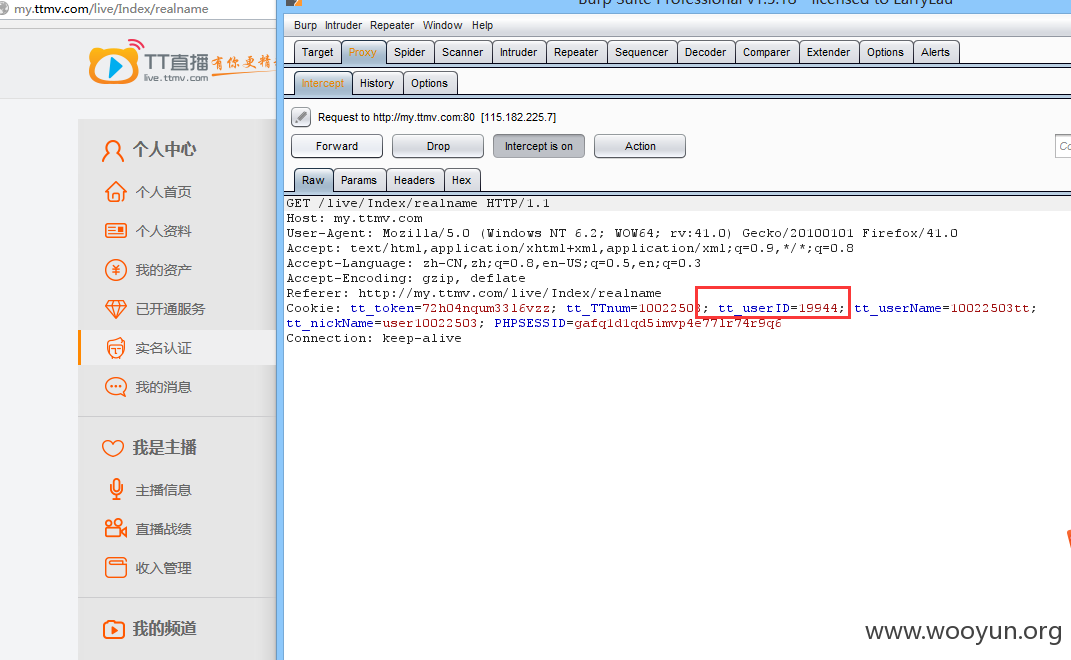Viewport: 1071px width, 660px height.
Task: Click the Connection: keep-alive header line
Action: pyautogui.click(x=374, y=338)
